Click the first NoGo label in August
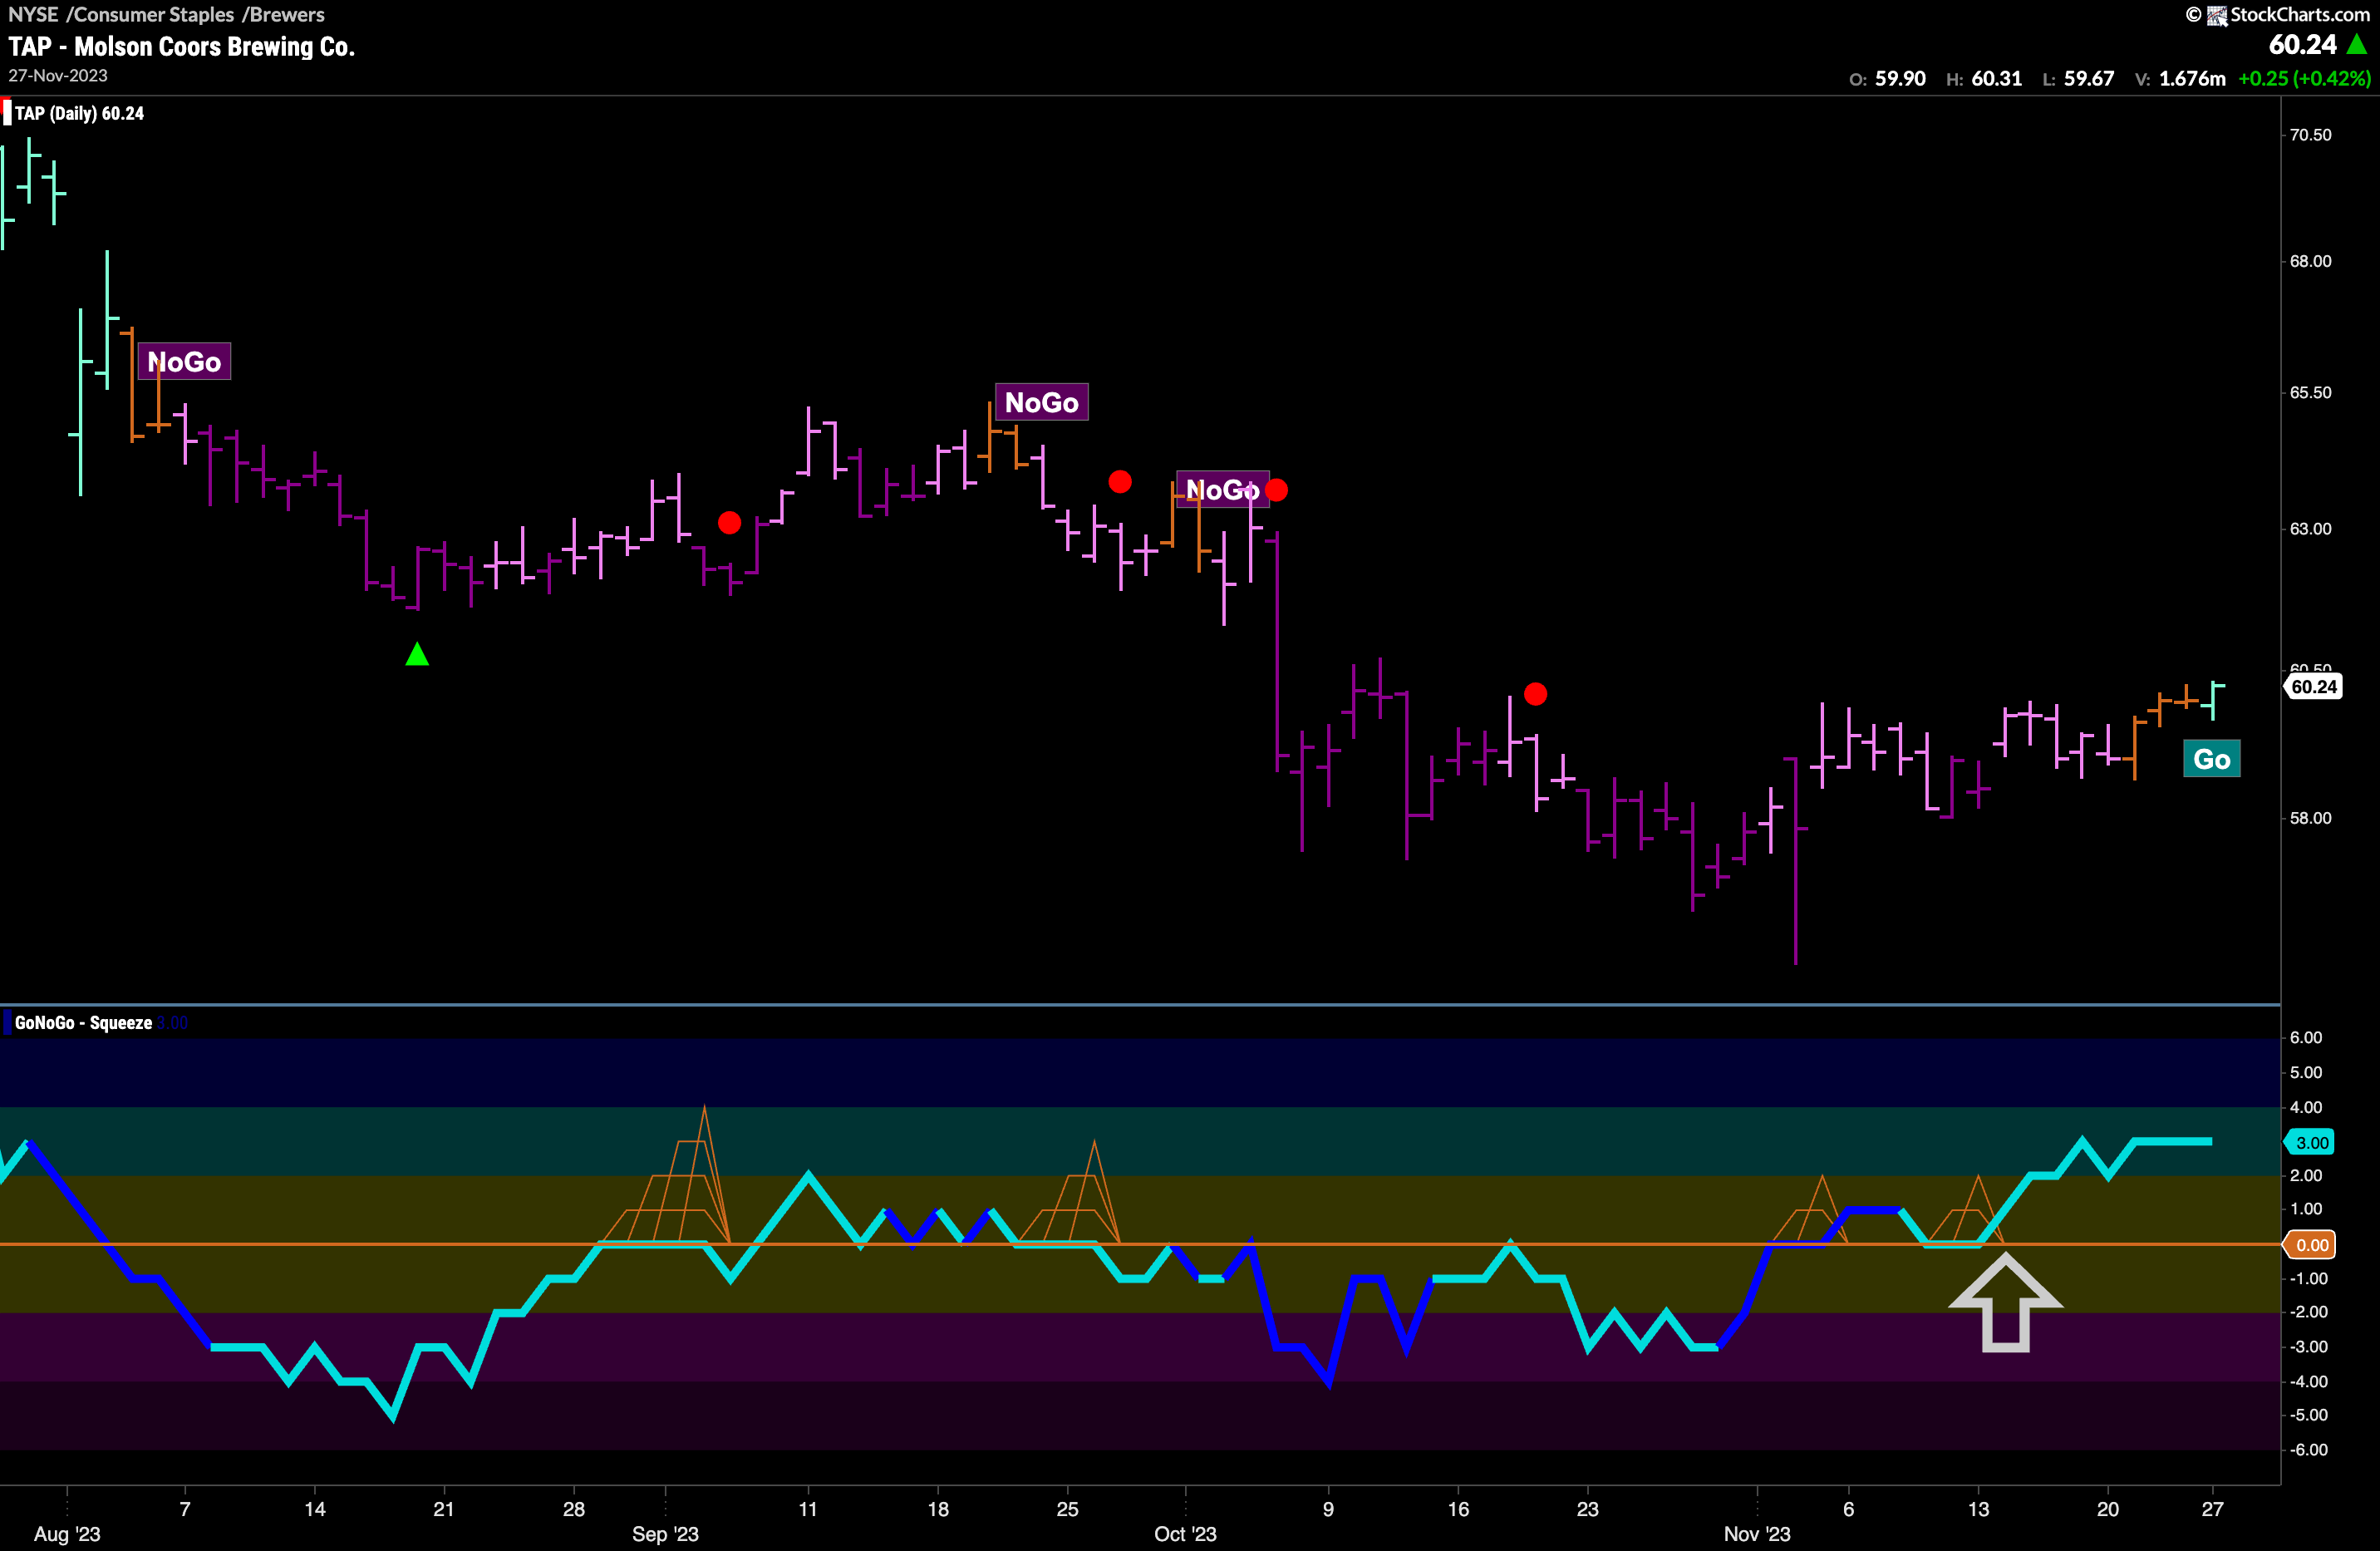This screenshot has width=2380, height=1551. (185, 362)
